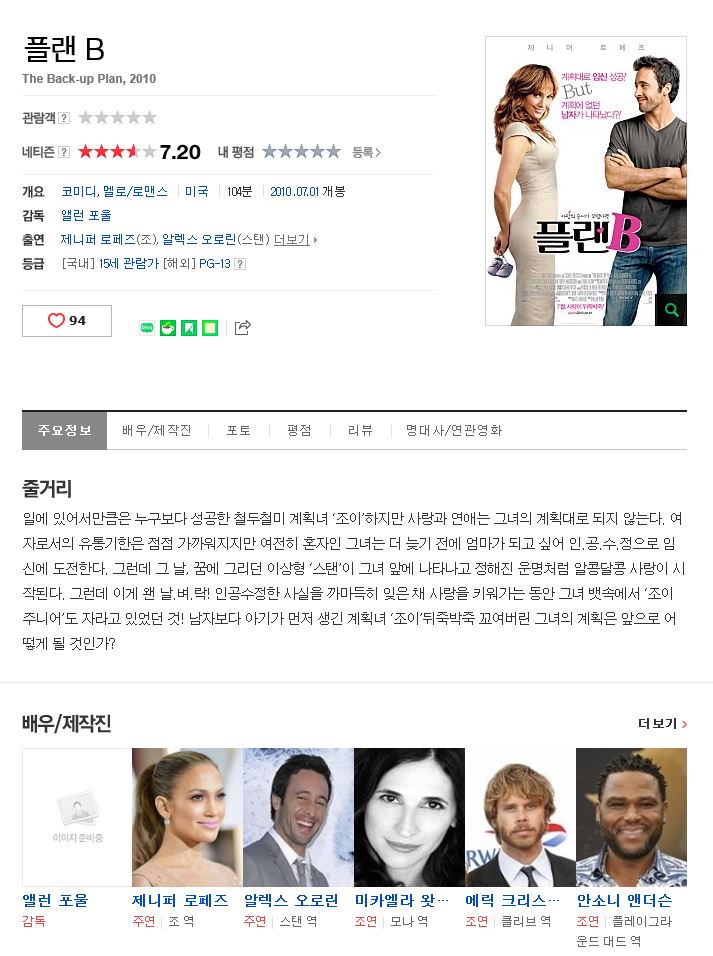
Task: Click the heart like button showing 94
Action: point(67,321)
